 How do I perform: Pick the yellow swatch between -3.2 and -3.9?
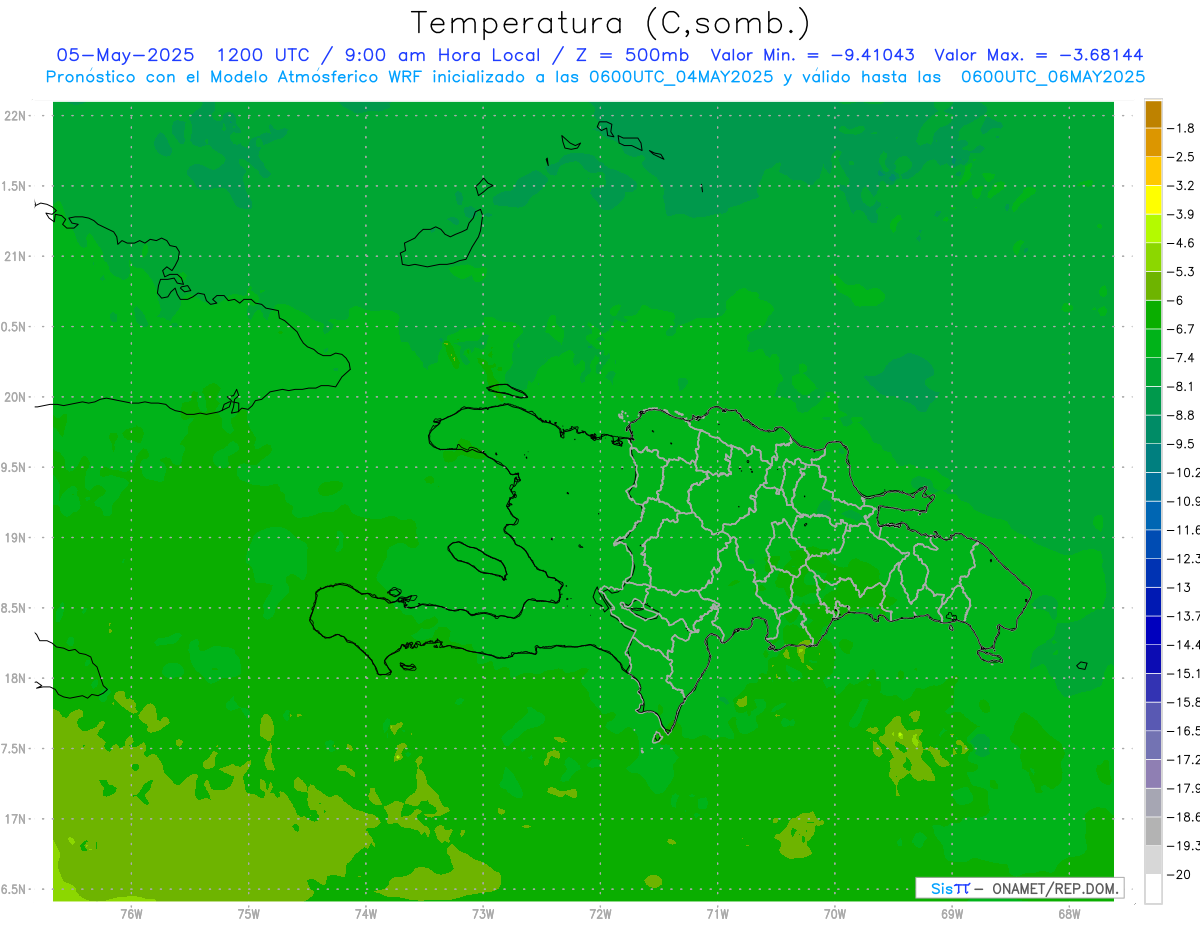click(1153, 200)
